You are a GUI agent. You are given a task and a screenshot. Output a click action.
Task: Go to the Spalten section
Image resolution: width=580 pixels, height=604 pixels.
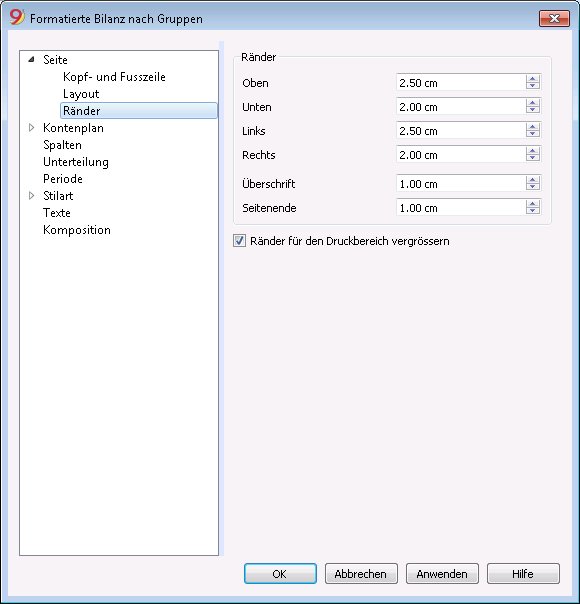62,145
